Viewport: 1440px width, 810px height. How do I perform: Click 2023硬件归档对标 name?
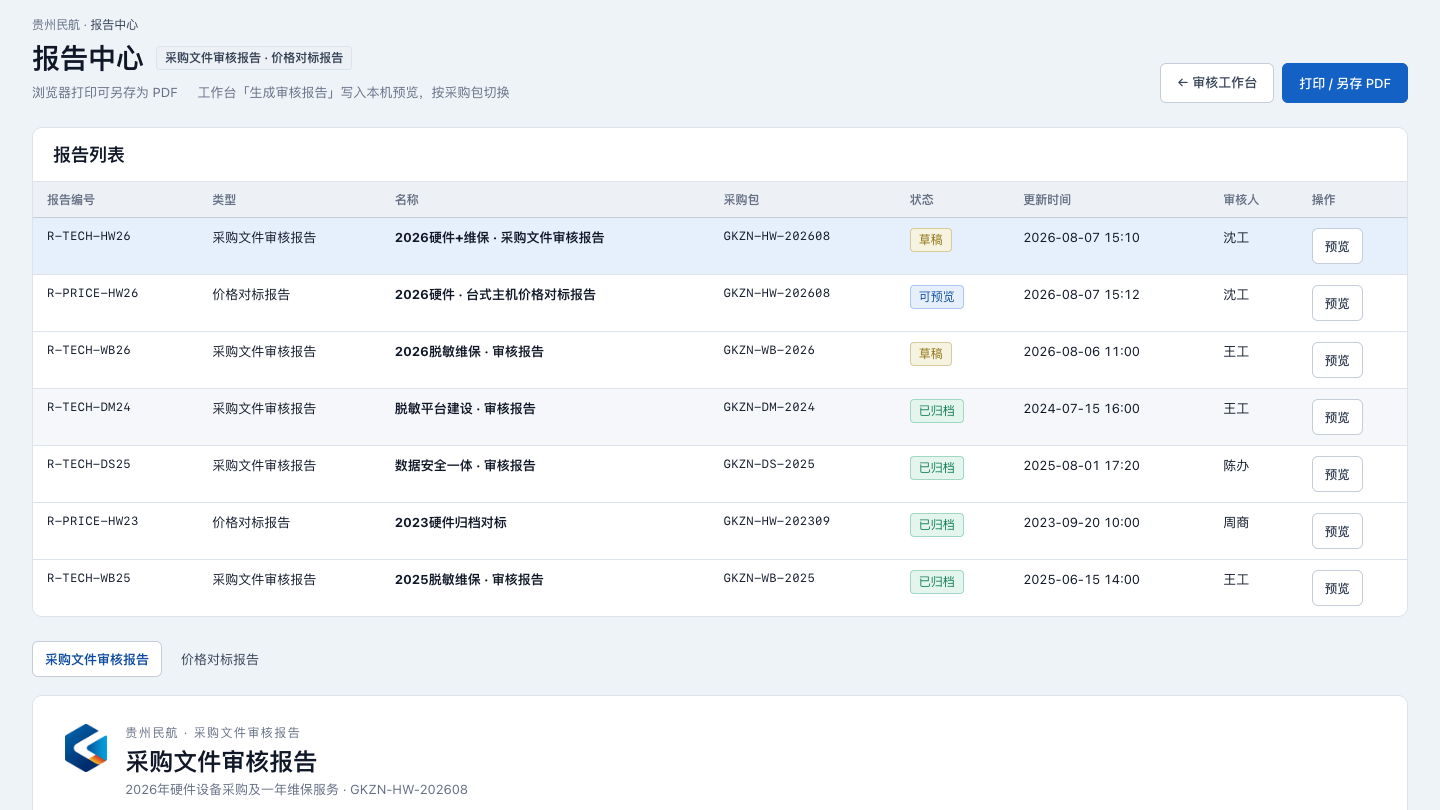(x=451, y=523)
